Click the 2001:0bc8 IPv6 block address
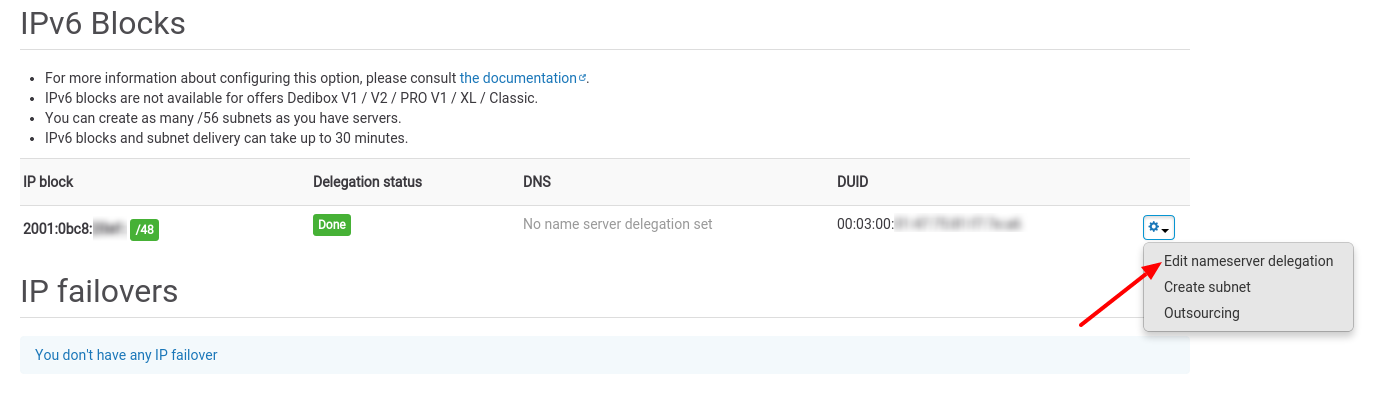This screenshot has width=1386, height=407. (x=58, y=229)
